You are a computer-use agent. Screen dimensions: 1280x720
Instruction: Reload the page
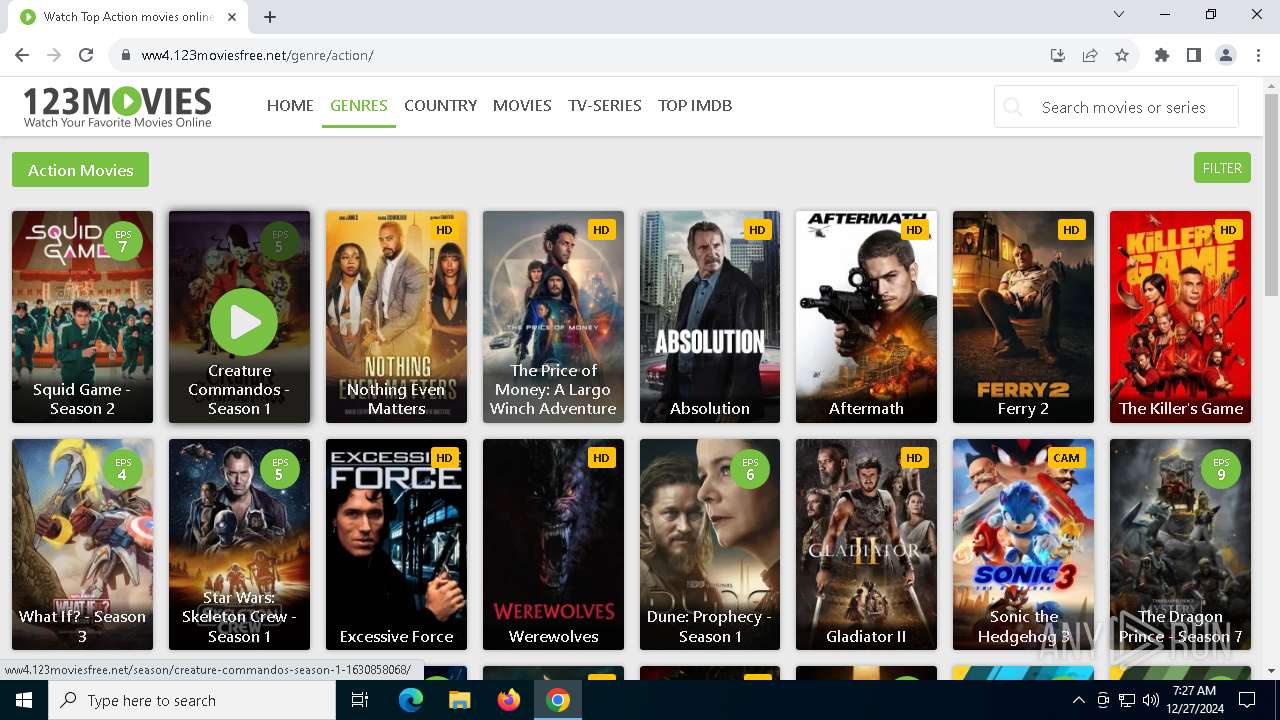[86, 55]
